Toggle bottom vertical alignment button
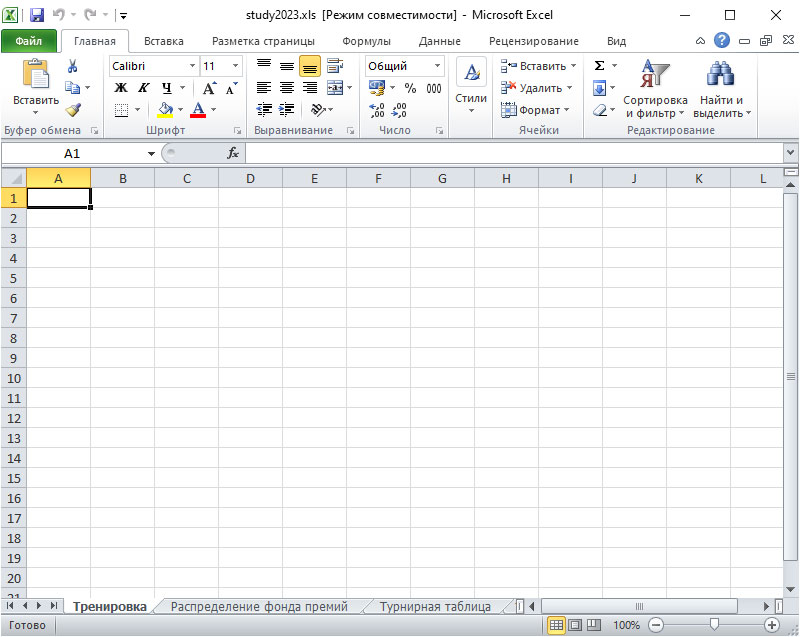This screenshot has height=637, width=800. 310,66
